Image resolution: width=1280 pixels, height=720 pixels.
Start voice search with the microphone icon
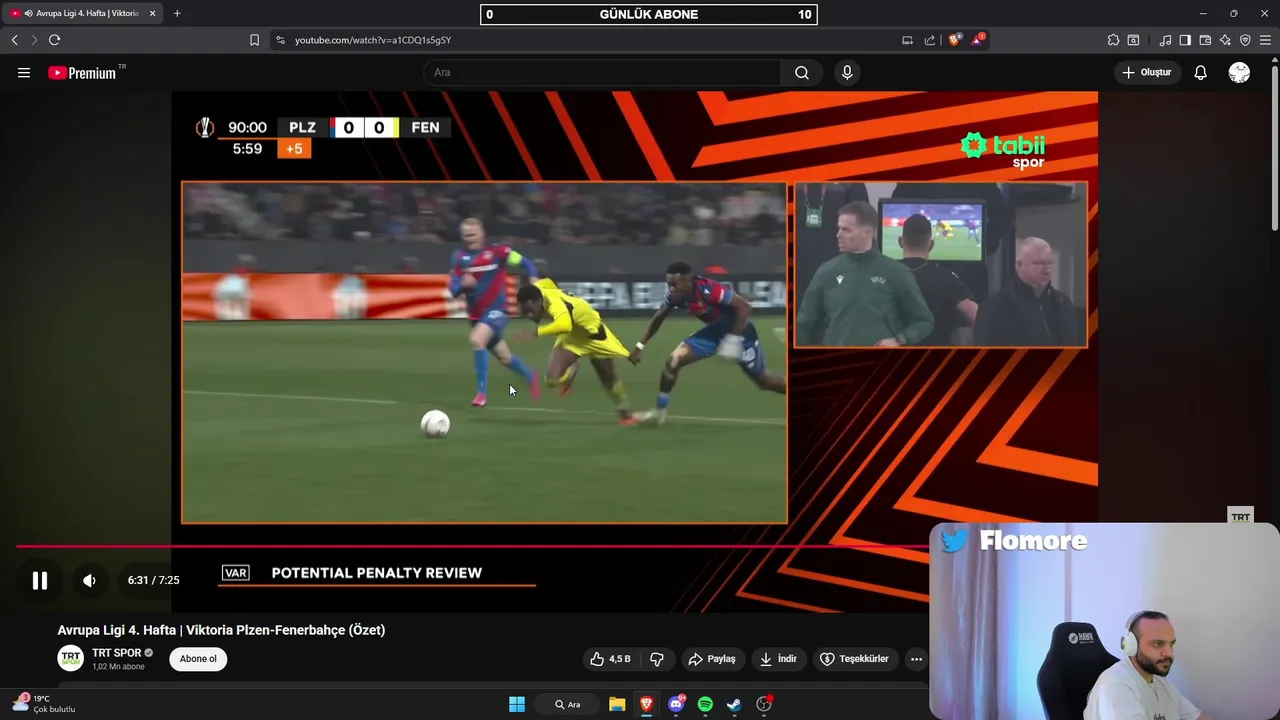tap(847, 72)
